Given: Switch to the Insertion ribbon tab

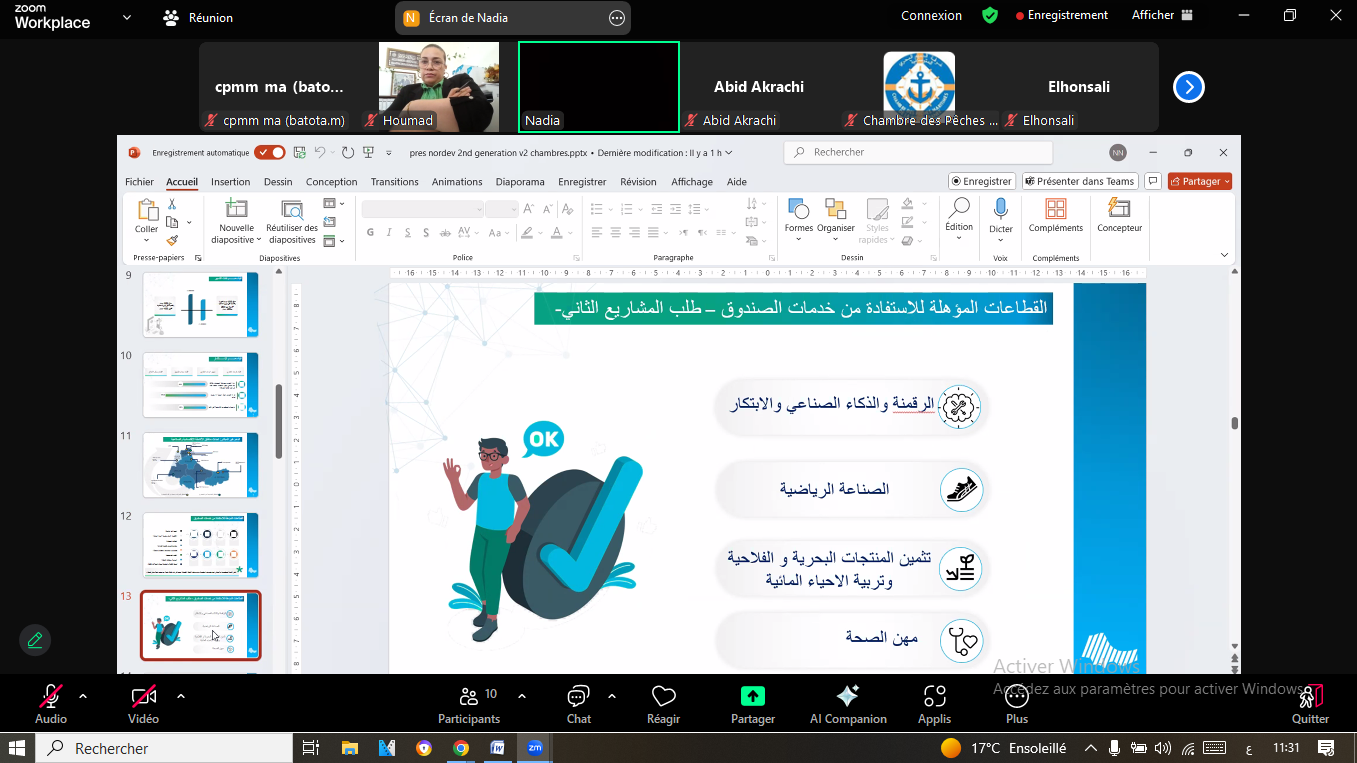Looking at the screenshot, I should [230, 182].
